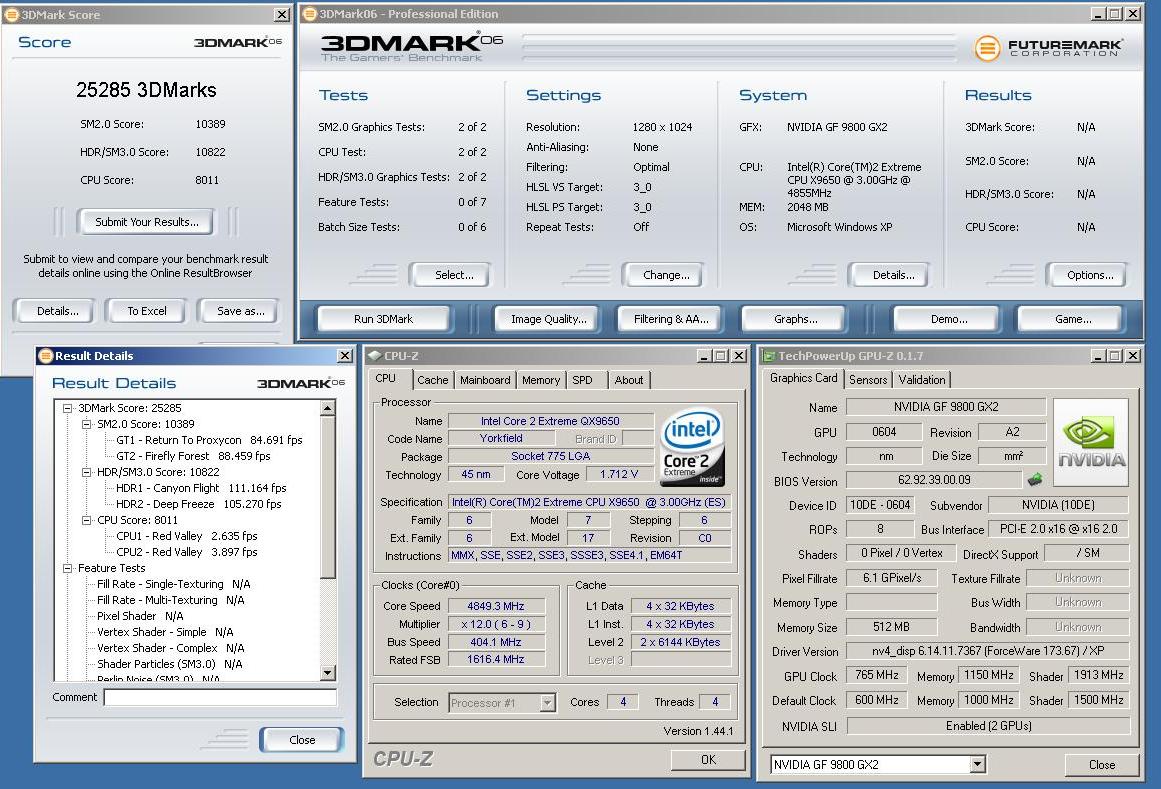Collapse the HDR/SM3.0 Score: 10822 node
The height and width of the screenshot is (789, 1161).
pos(87,472)
